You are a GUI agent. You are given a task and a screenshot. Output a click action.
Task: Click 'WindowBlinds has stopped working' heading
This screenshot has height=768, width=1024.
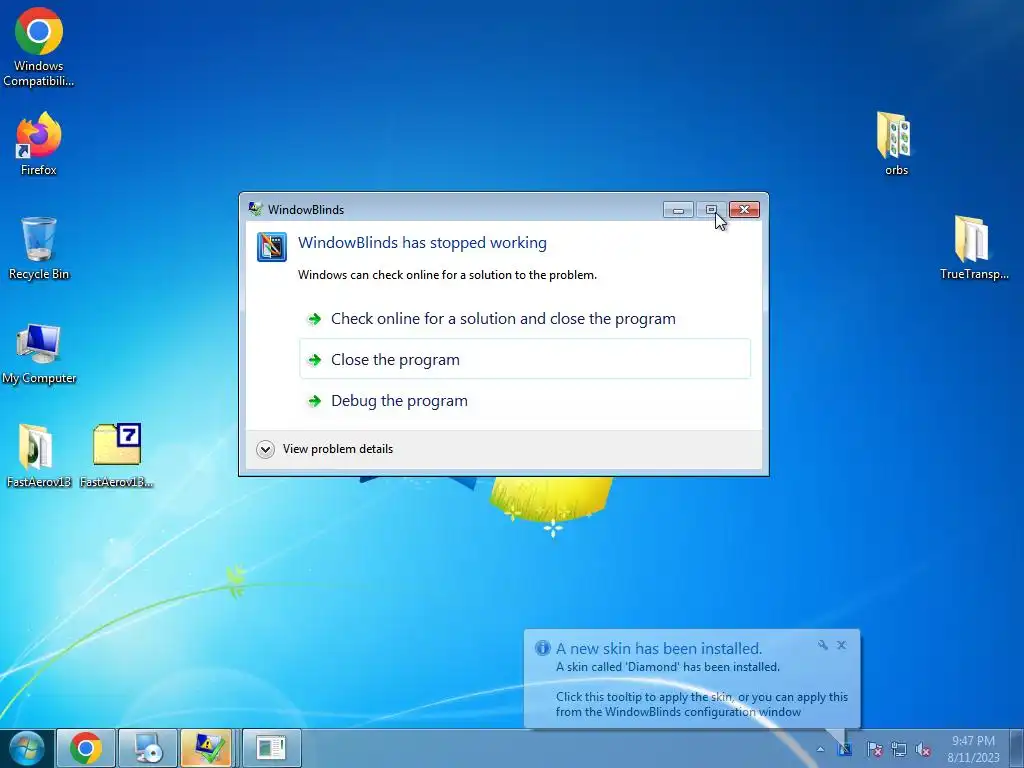[423, 243]
